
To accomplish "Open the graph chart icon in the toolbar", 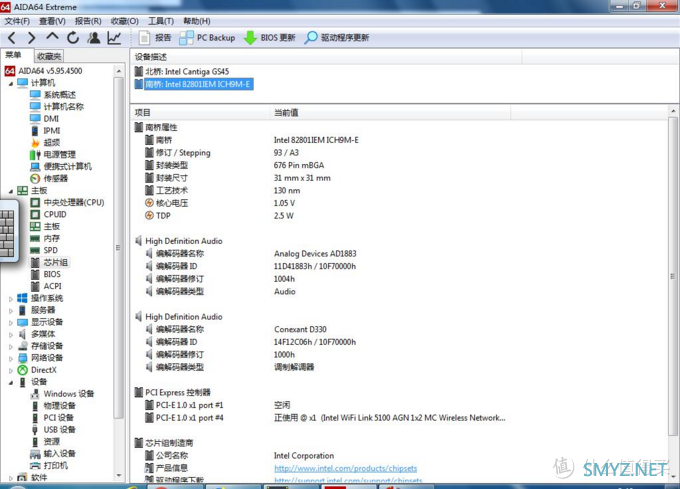I will coord(114,38).
